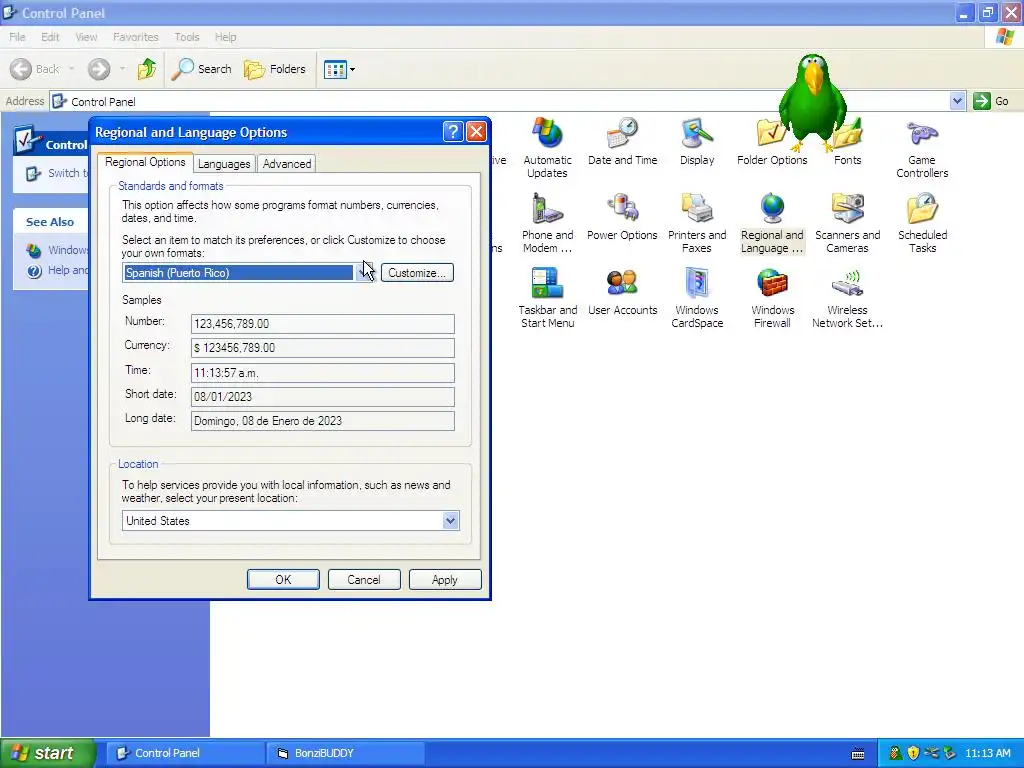Screen dimensions: 1024x768
Task: Open the Help menu
Action: coord(225,37)
